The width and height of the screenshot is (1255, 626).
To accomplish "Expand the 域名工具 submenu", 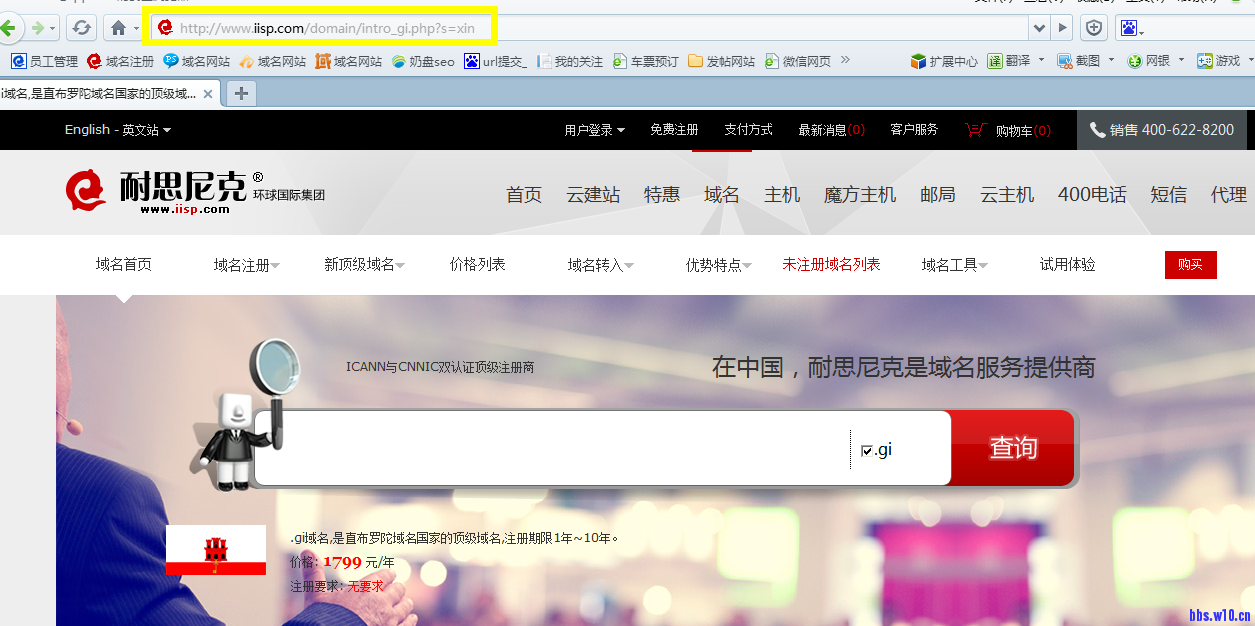I will [954, 265].
